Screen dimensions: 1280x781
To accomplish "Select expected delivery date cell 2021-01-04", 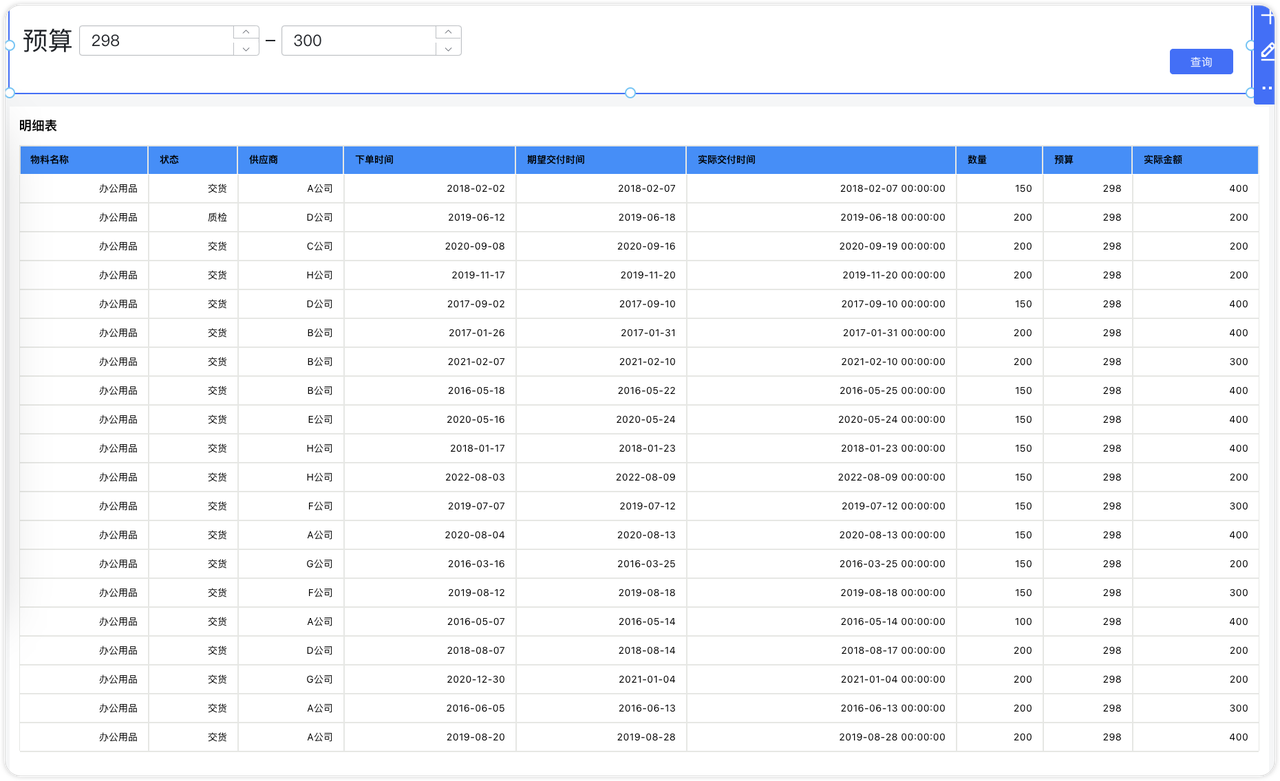I will point(601,680).
